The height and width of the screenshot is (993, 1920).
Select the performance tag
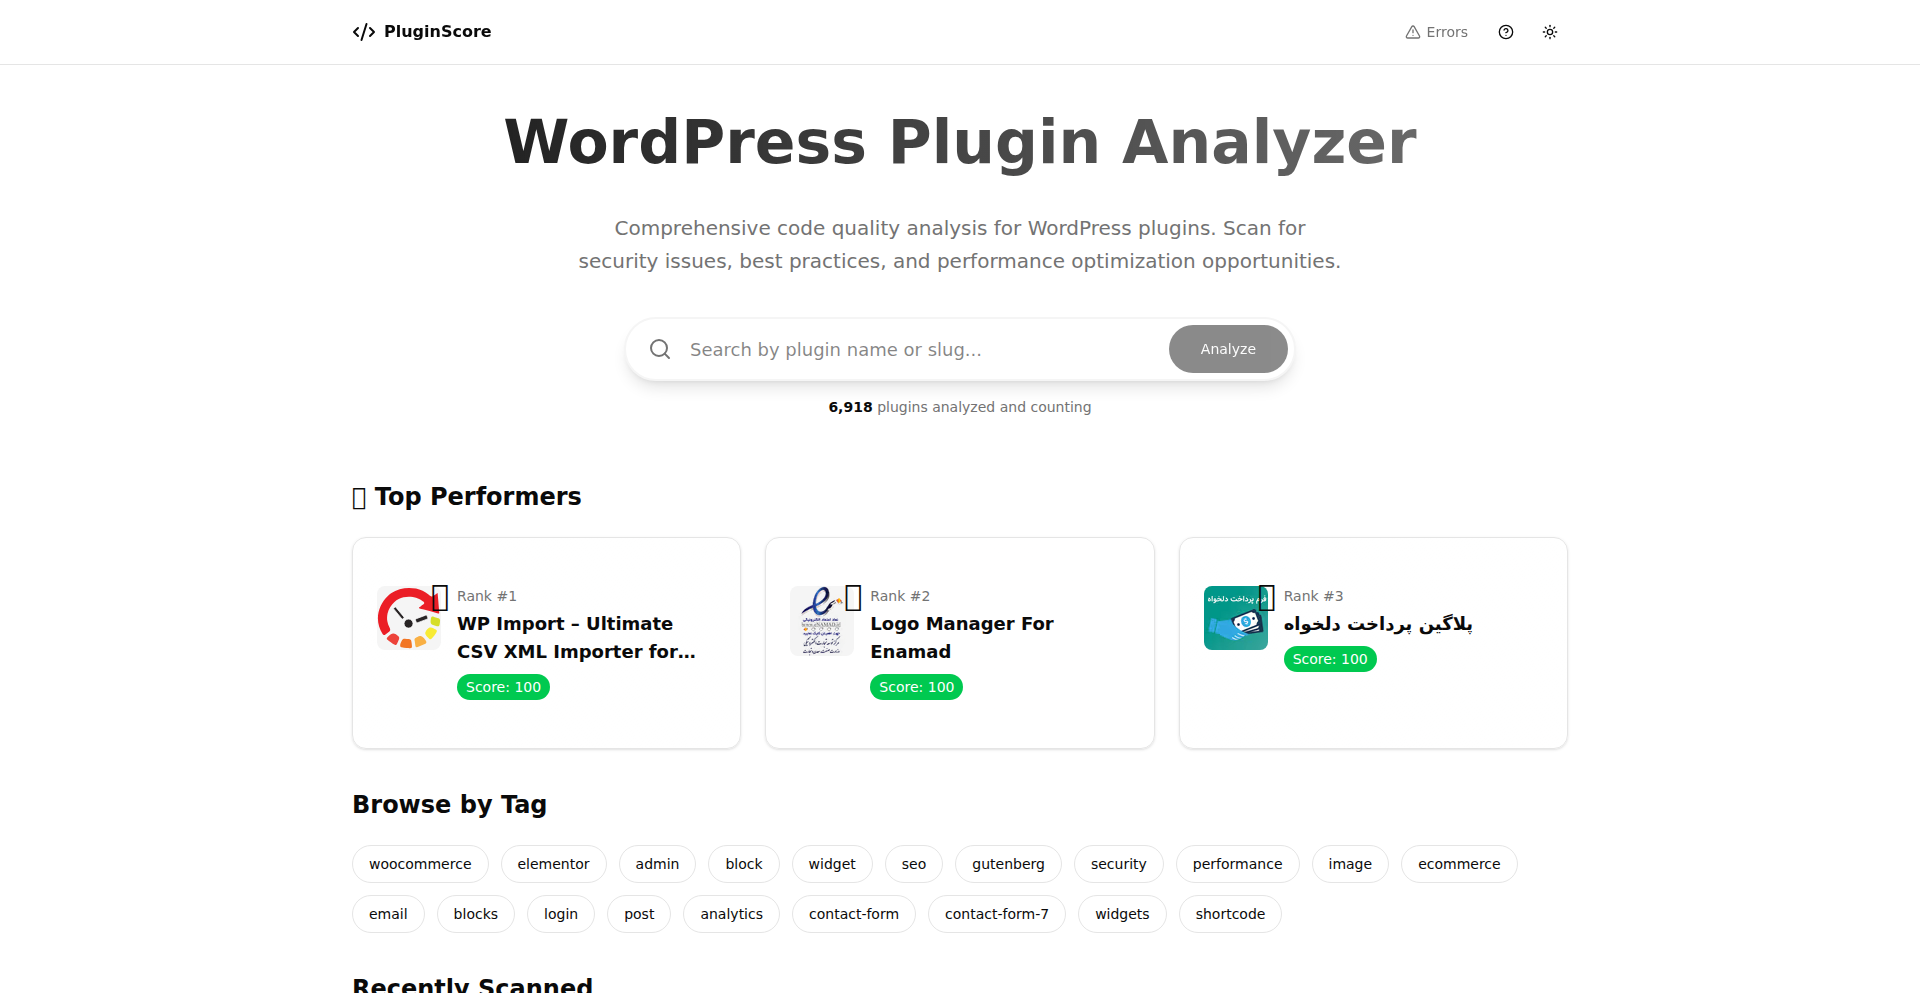[1237, 863]
